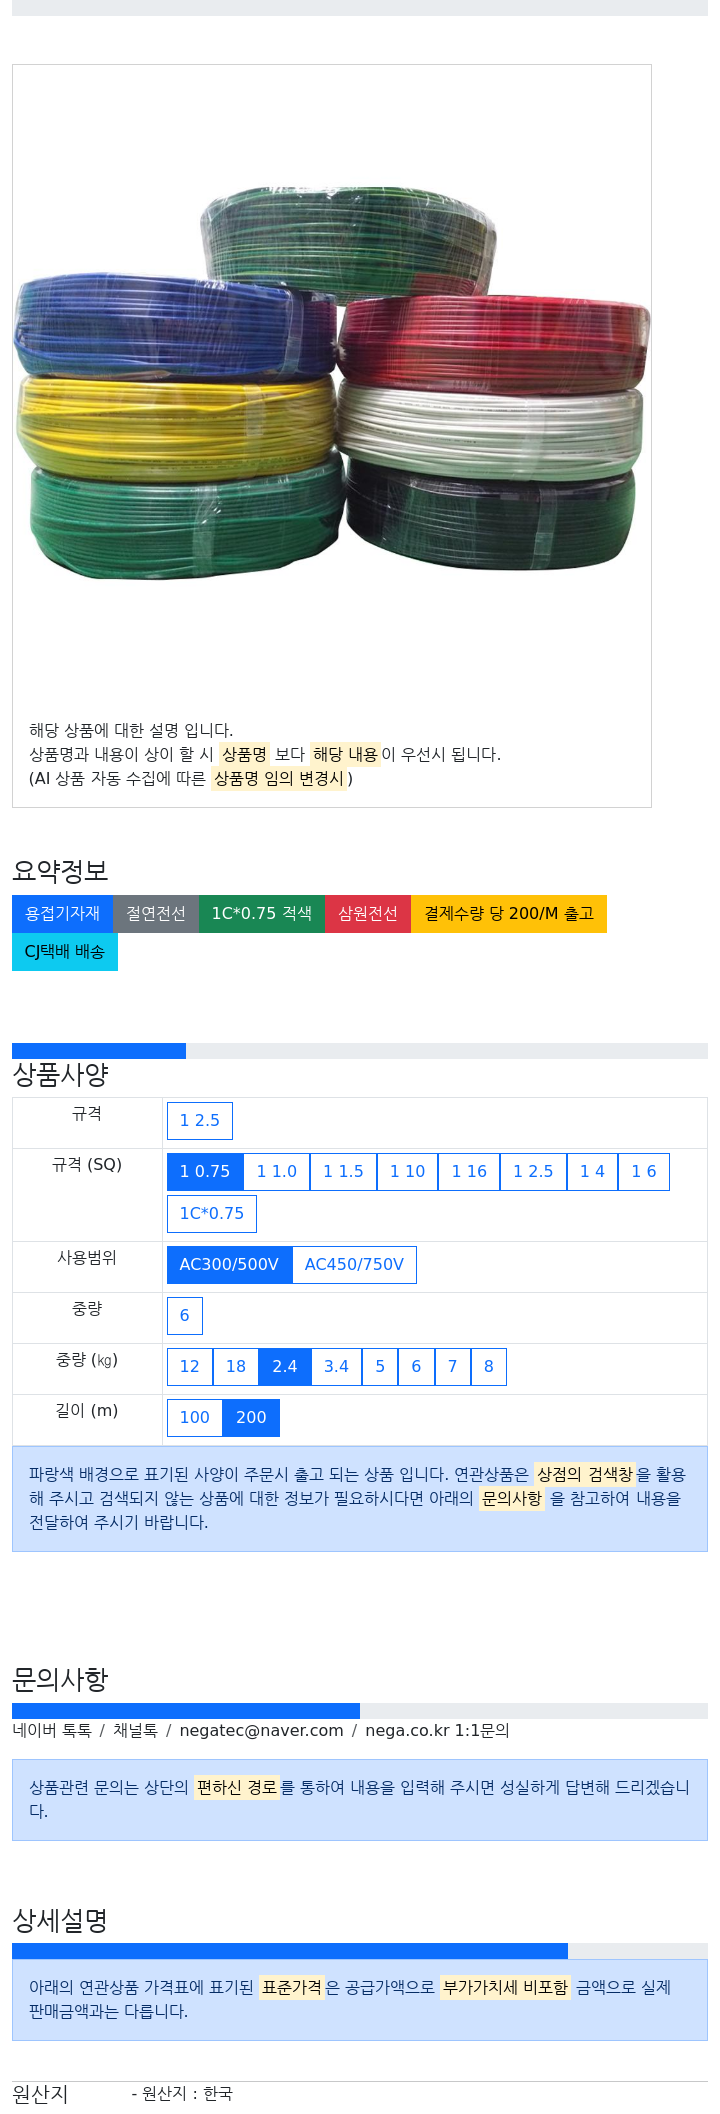The width and height of the screenshot is (720, 2114).
Task: Select the 1 1.5 SQ option
Action: (343, 1172)
